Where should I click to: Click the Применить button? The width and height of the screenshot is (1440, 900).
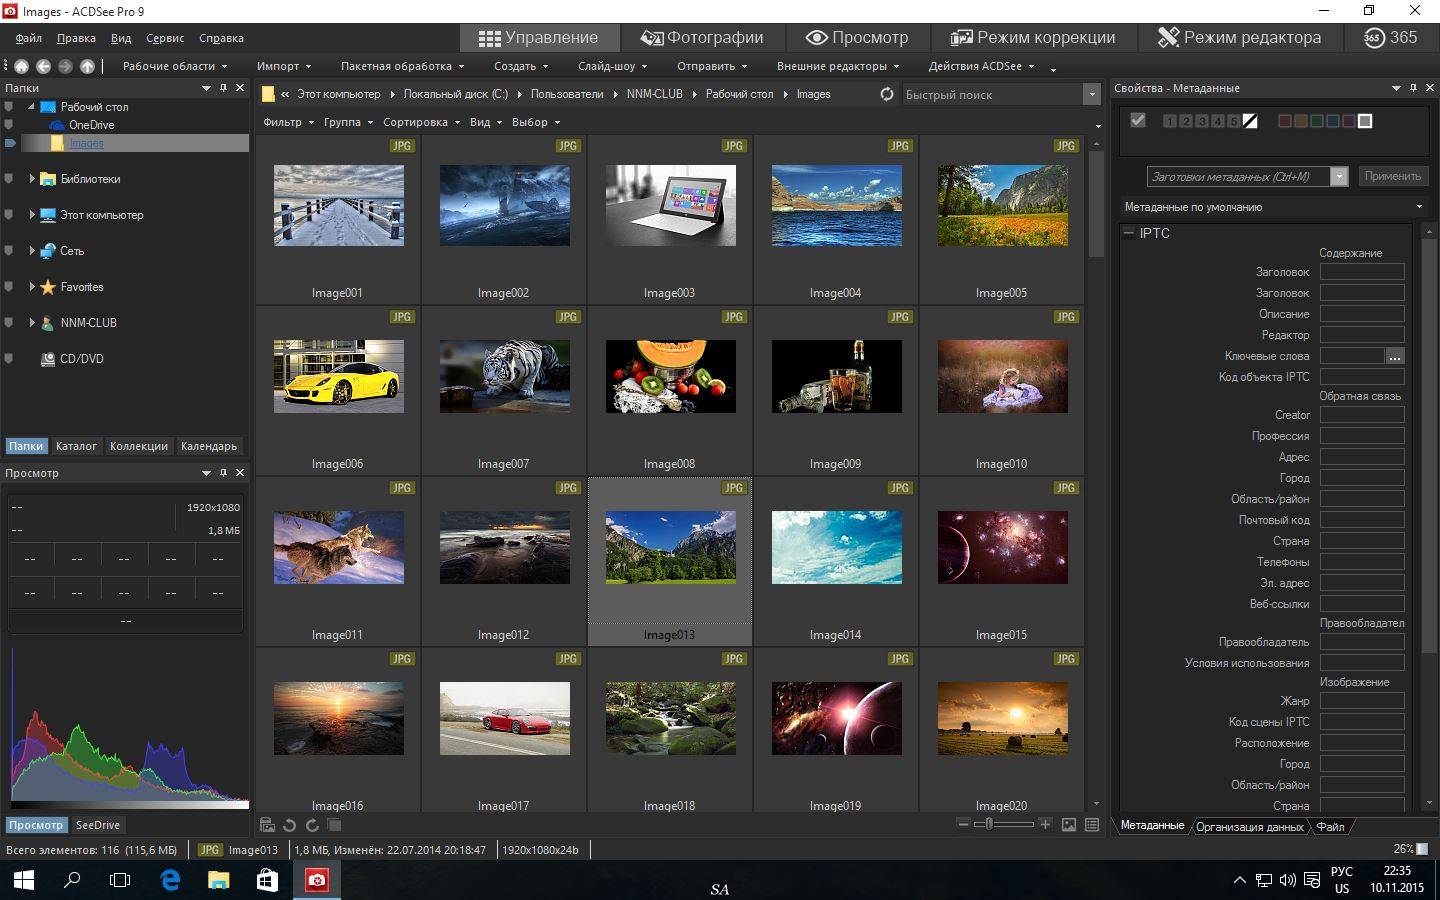coord(1392,176)
